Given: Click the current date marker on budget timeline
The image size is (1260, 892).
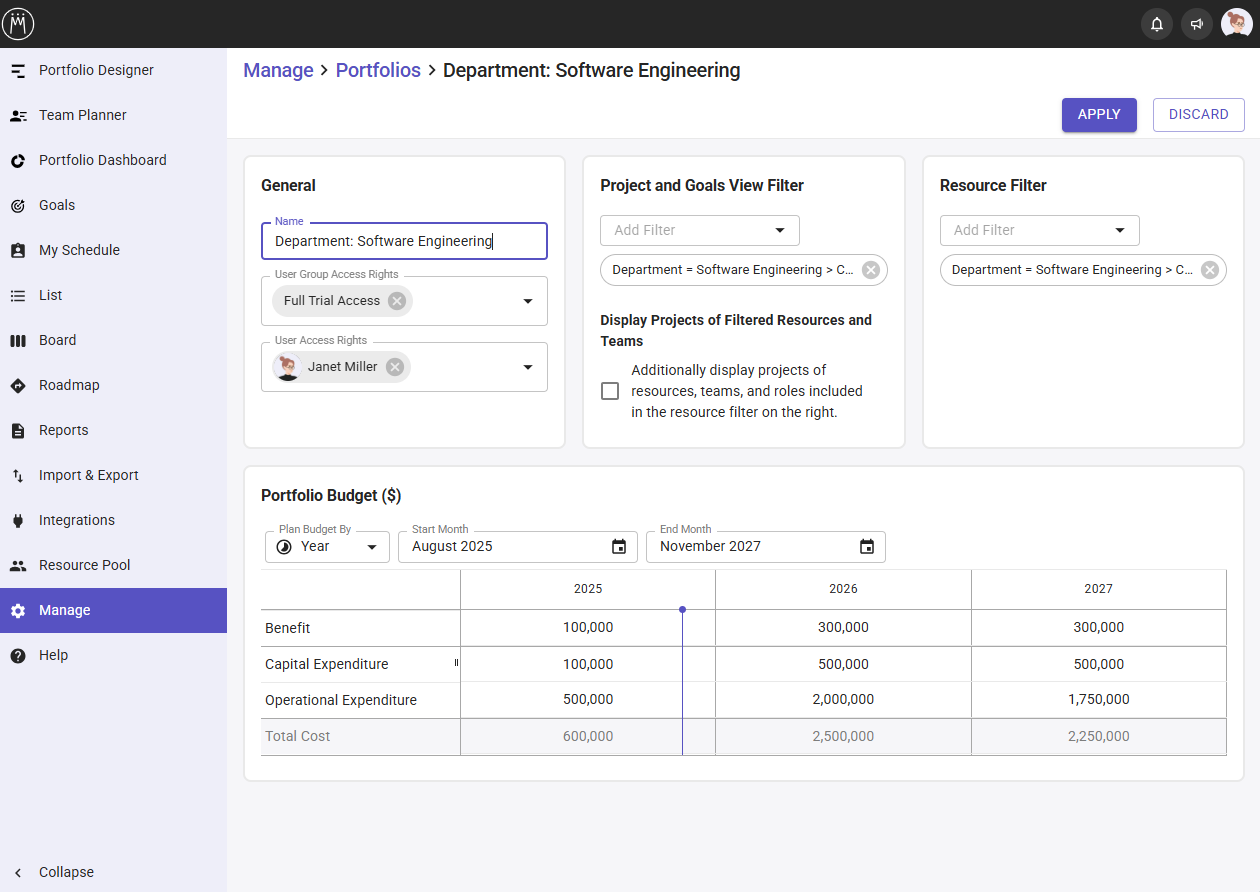Looking at the screenshot, I should pyautogui.click(x=682, y=610).
